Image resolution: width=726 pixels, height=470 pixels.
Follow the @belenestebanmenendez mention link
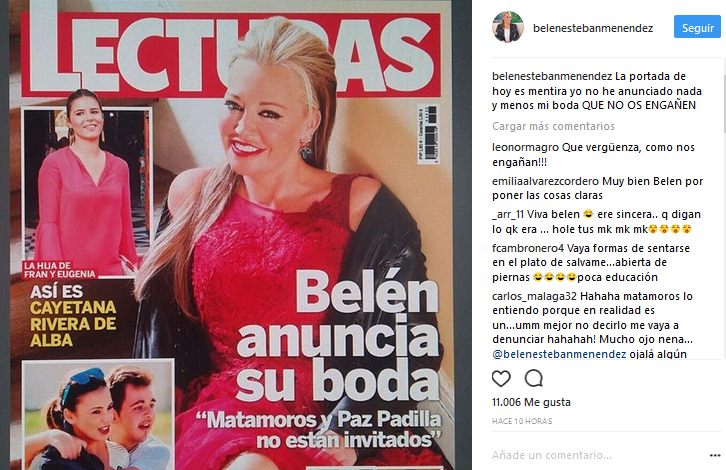coord(559,354)
